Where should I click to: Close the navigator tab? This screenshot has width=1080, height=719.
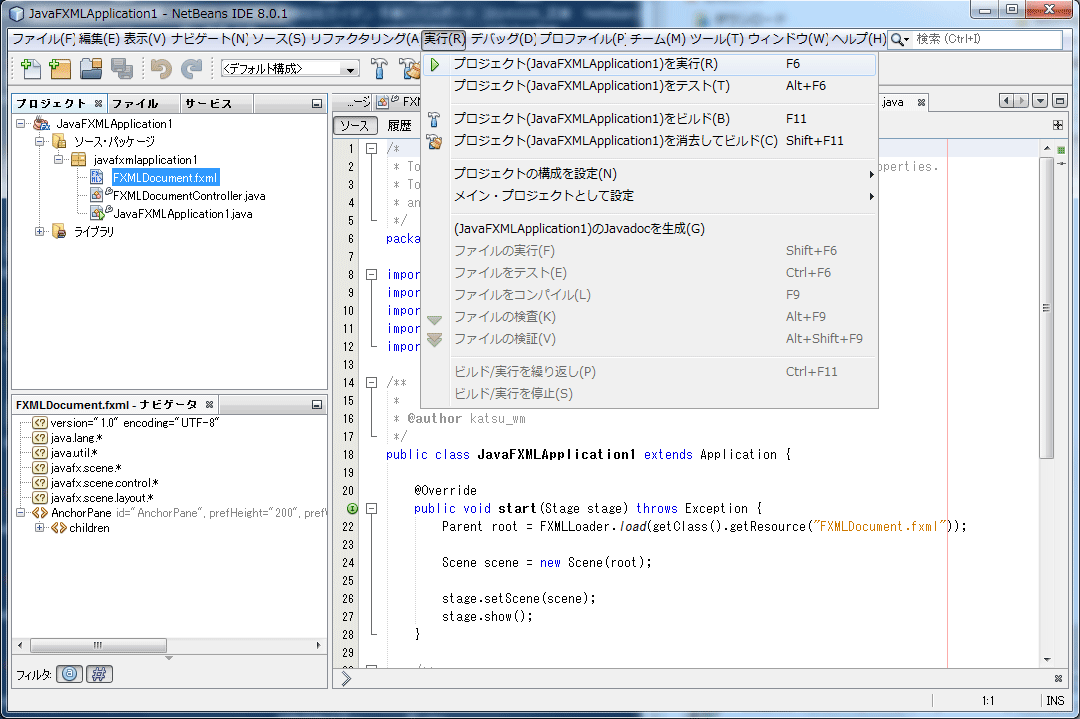pyautogui.click(x=209, y=404)
